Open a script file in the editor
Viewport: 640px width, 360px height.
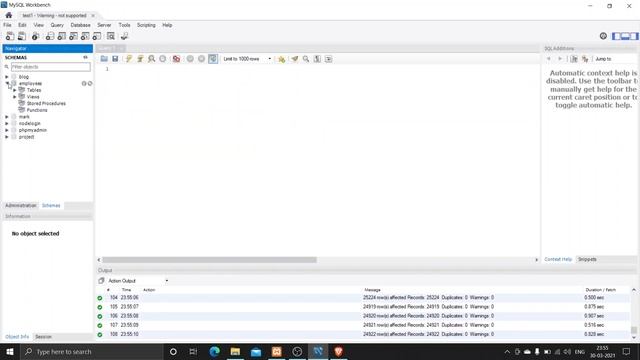(104, 59)
